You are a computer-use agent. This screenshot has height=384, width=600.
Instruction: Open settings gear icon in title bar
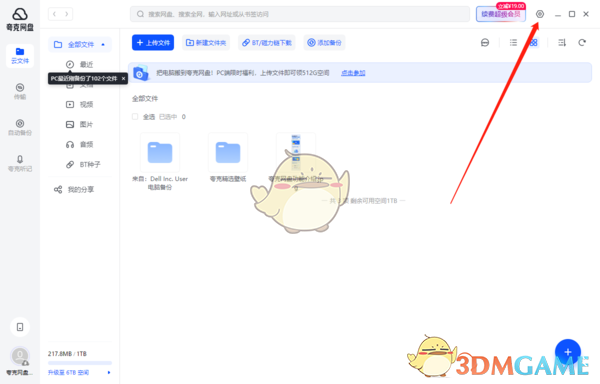tap(540, 14)
